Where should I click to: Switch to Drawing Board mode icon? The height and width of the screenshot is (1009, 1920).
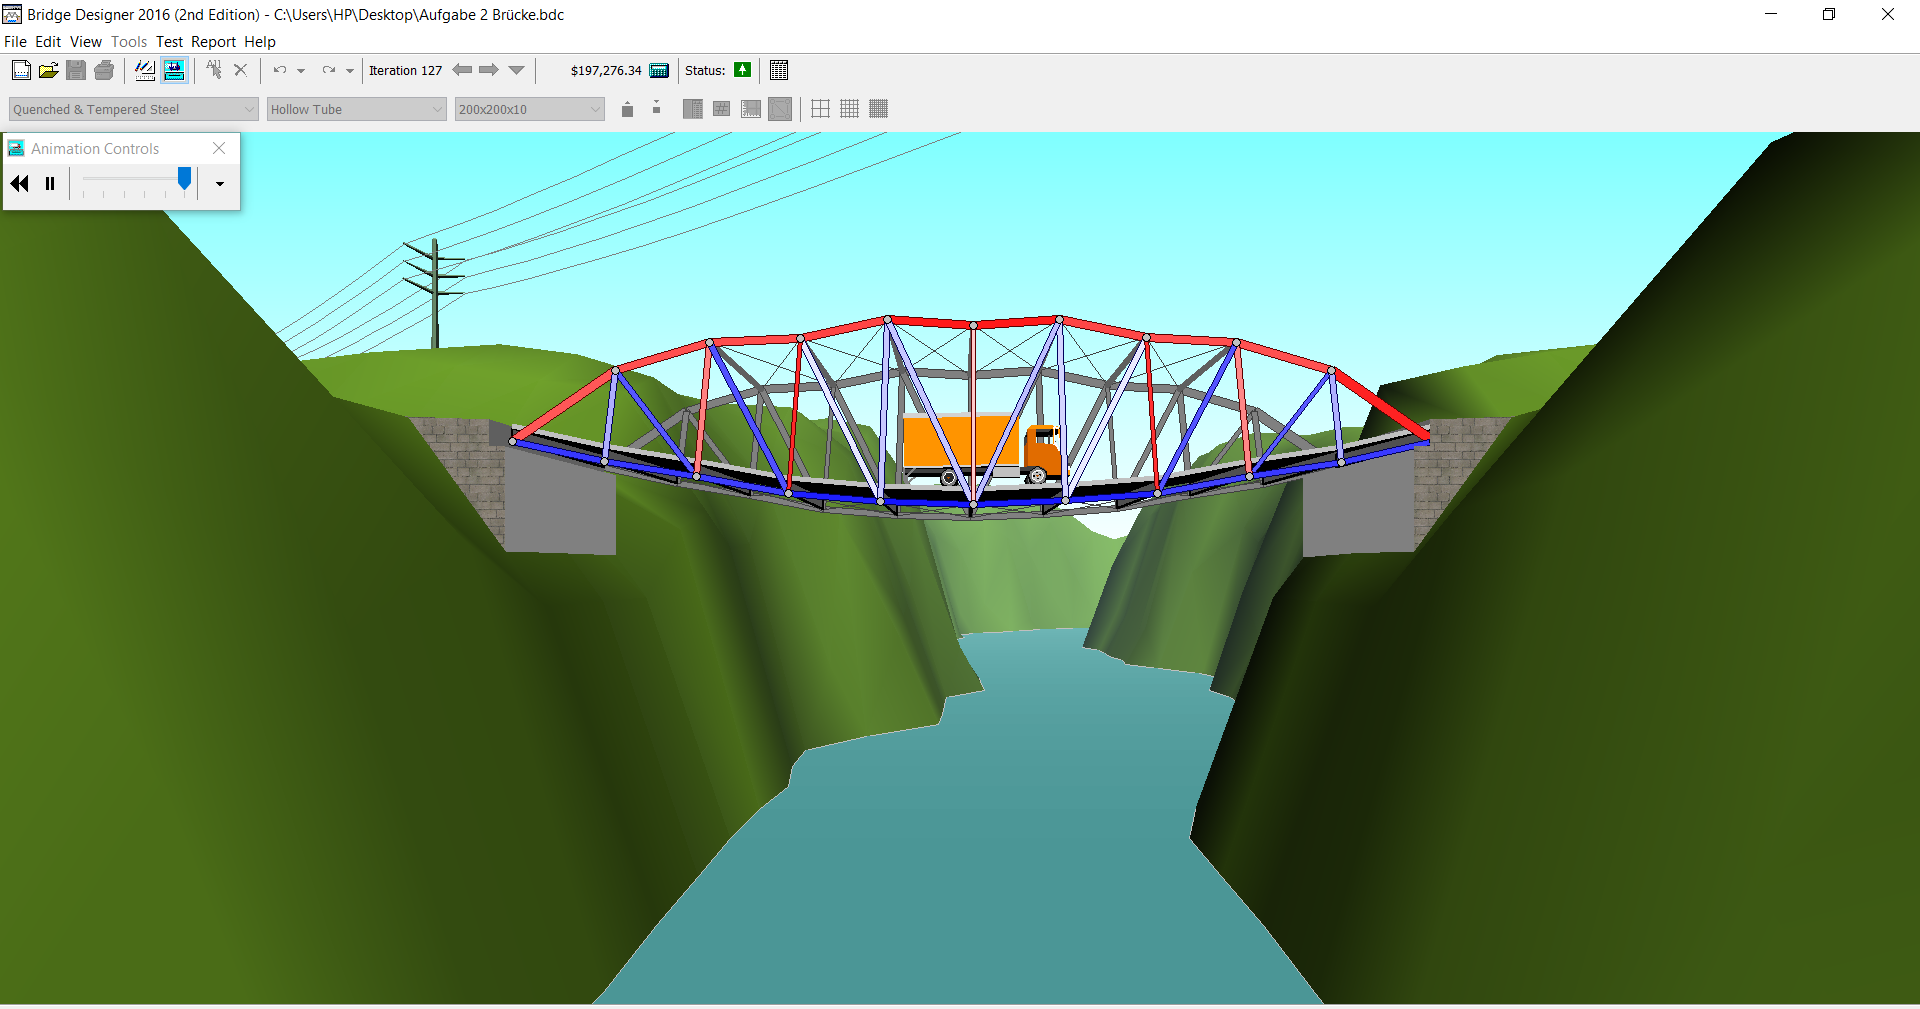click(145, 70)
